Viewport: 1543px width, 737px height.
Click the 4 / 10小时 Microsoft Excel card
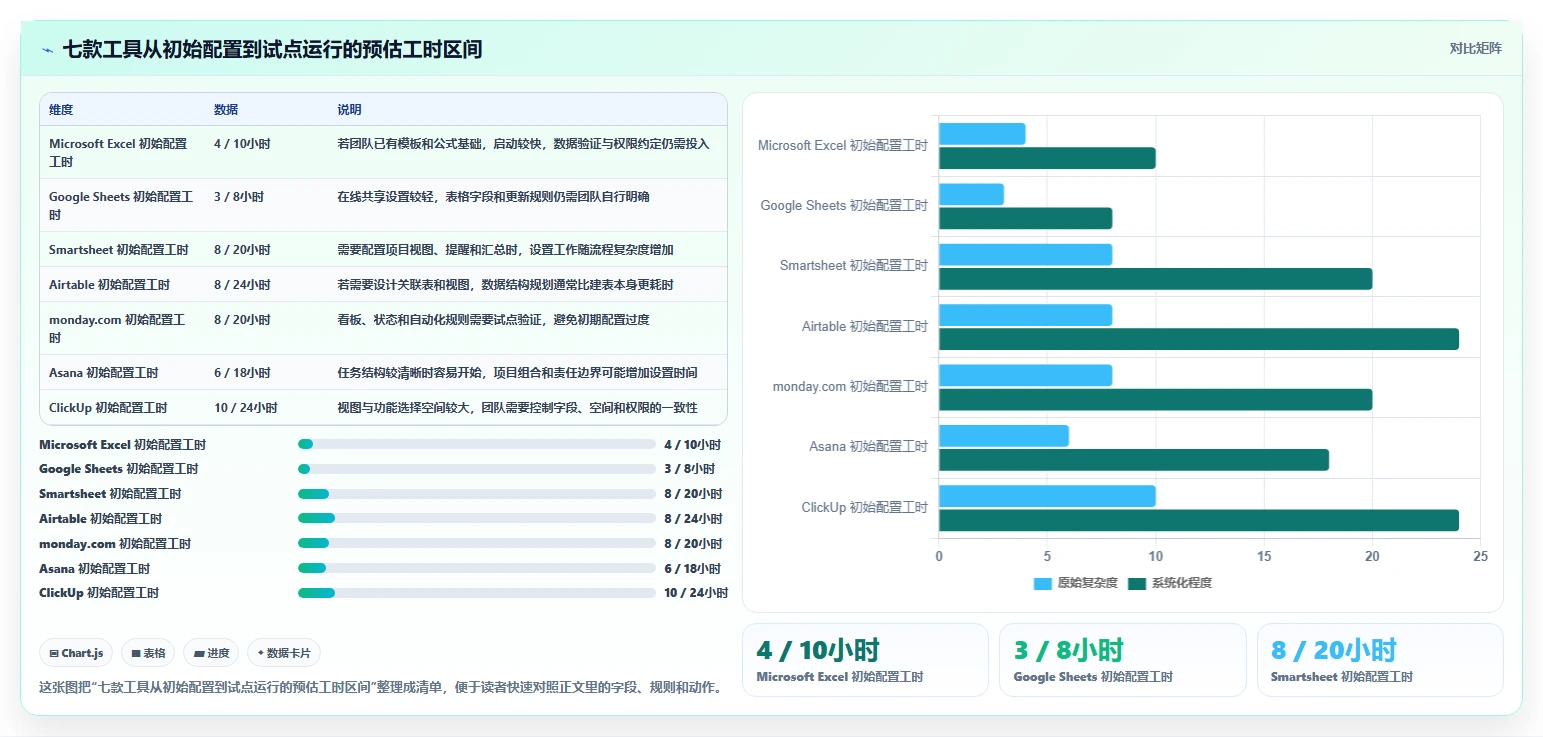865,660
